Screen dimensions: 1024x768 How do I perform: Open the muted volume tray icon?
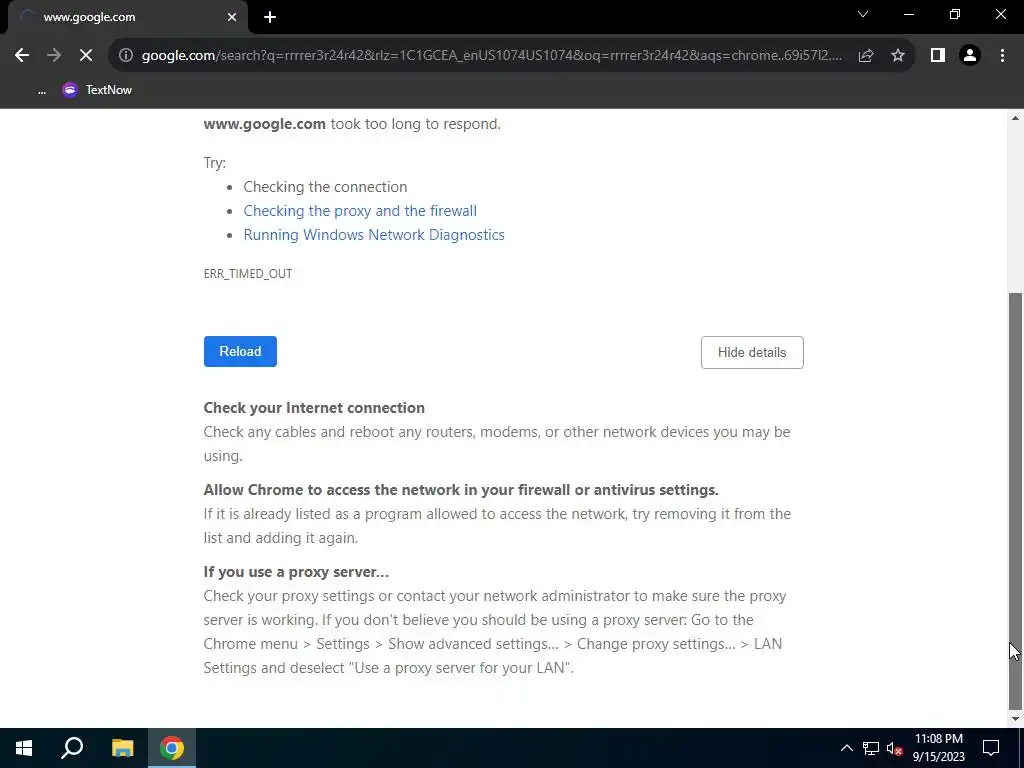pos(895,748)
